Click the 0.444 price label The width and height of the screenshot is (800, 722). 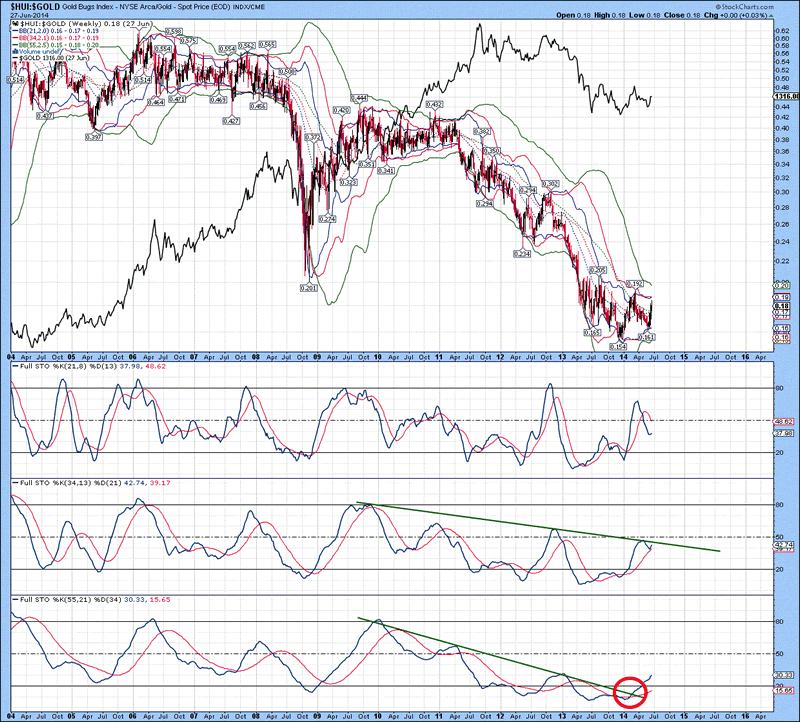click(359, 97)
